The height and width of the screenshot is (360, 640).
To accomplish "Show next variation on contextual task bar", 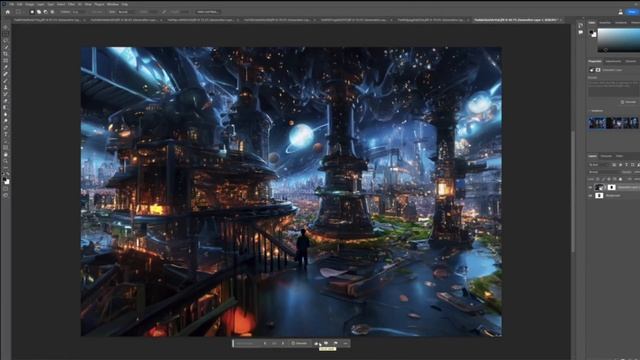I will point(283,343).
